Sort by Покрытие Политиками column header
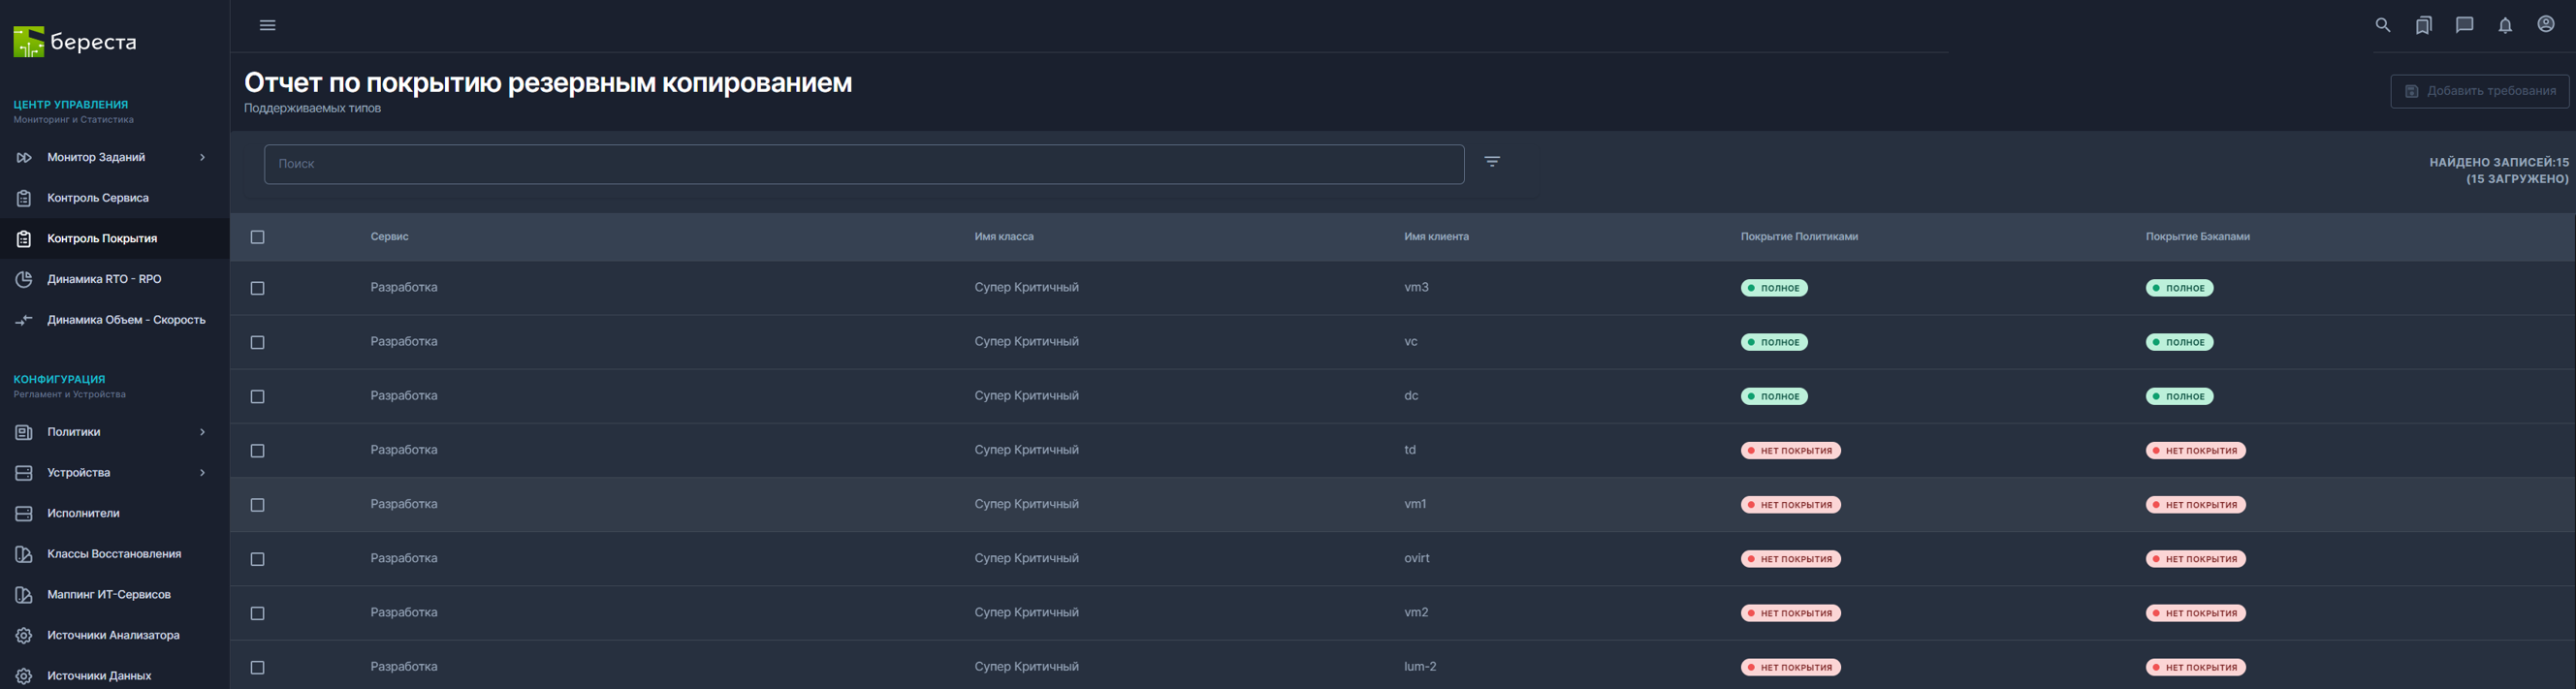The height and width of the screenshot is (689, 2576). tap(1799, 237)
